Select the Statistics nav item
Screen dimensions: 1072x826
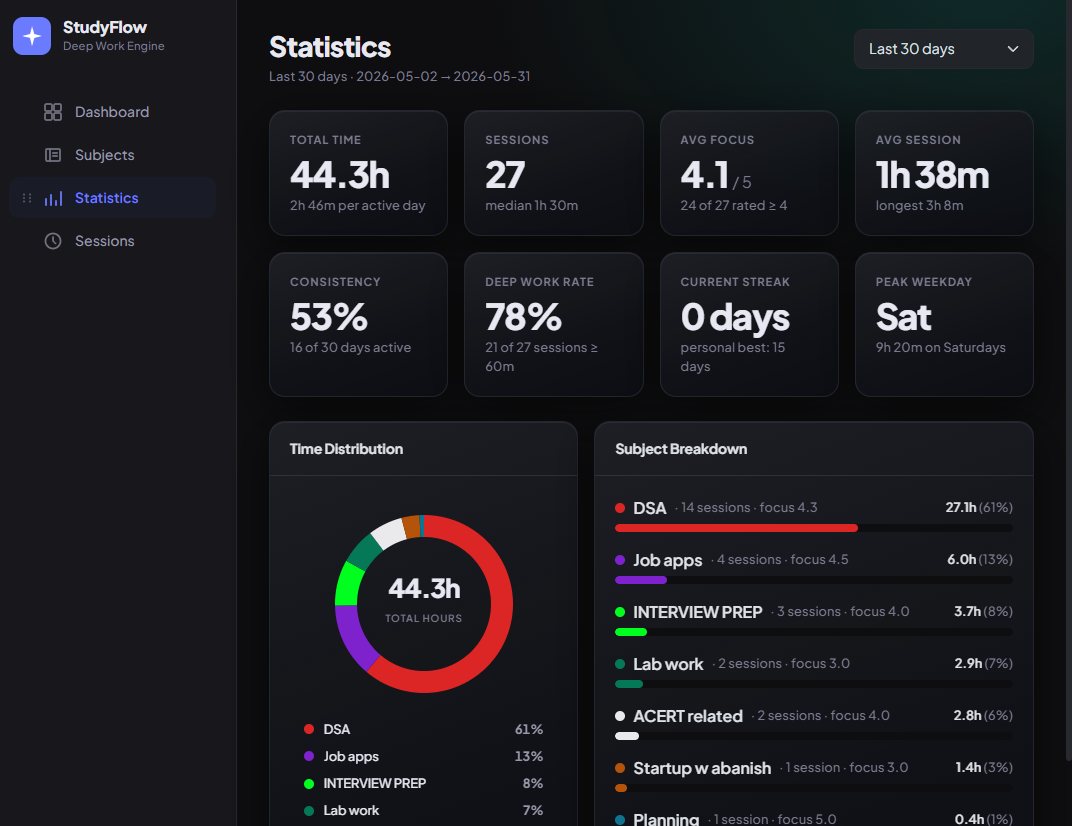click(113, 198)
